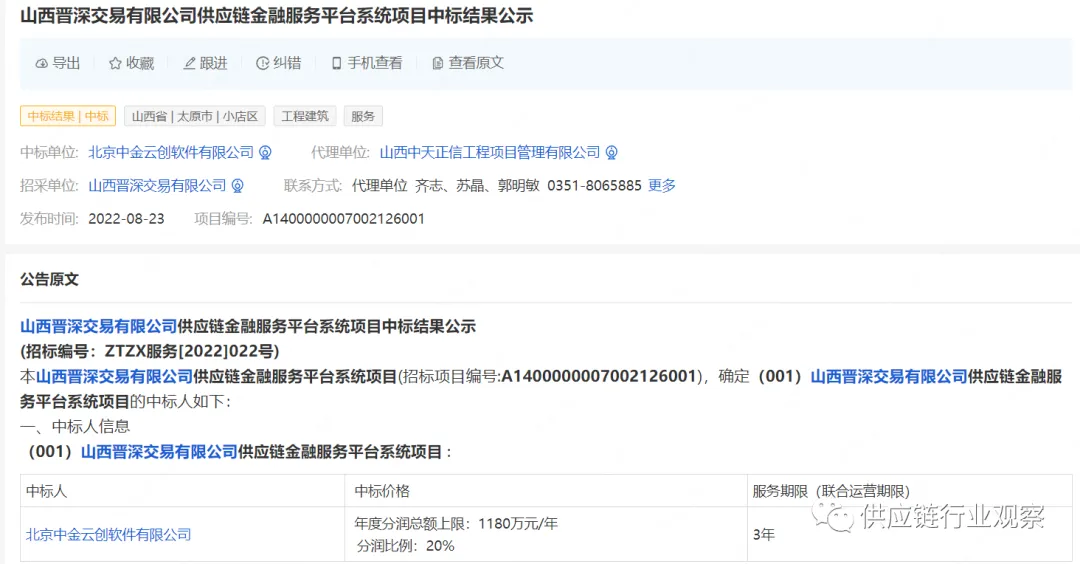Click the 中标人 table column header
Image resolution: width=1080 pixels, height=564 pixels.
pos(46,492)
